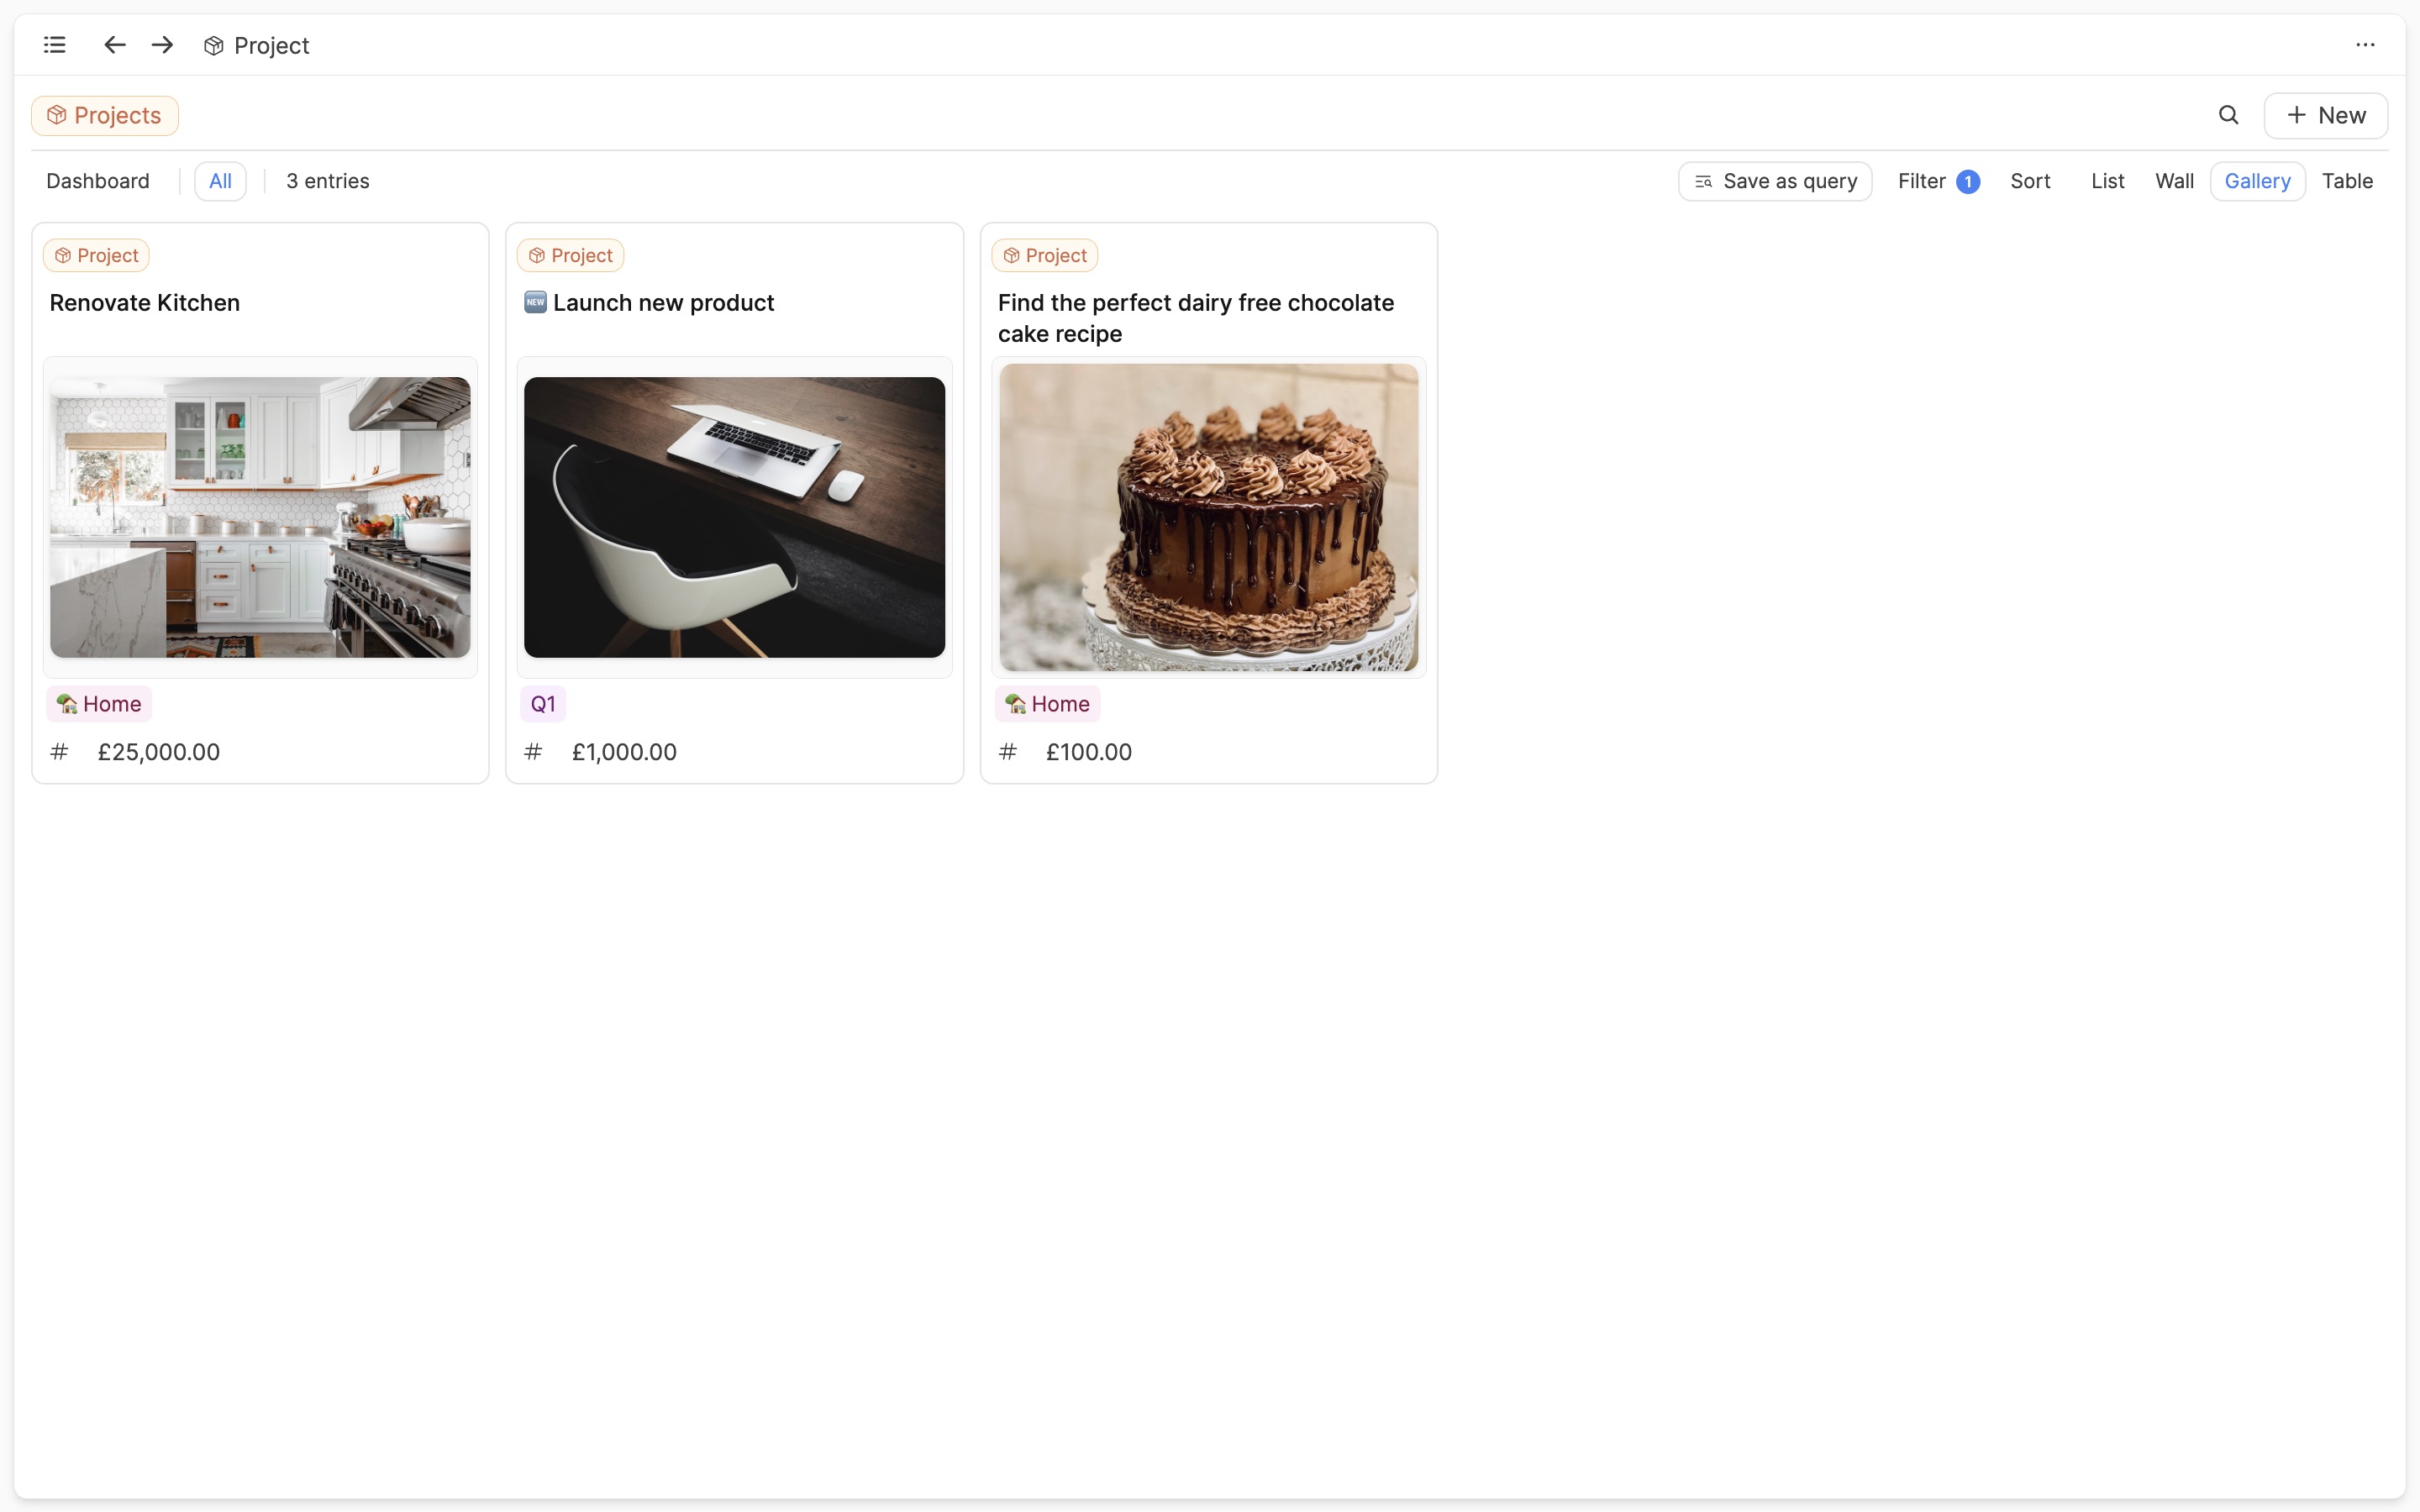Image resolution: width=2420 pixels, height=1512 pixels.
Task: Select the Gallery view tab
Action: pos(2258,181)
